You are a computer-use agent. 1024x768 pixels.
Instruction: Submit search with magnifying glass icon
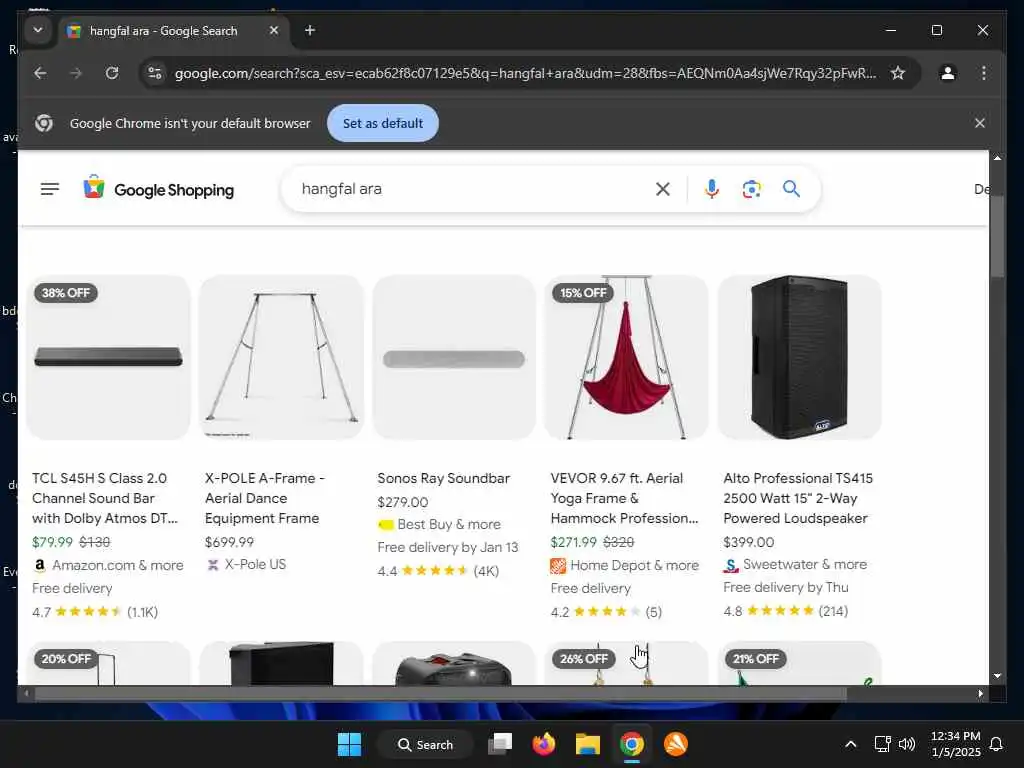pos(792,189)
